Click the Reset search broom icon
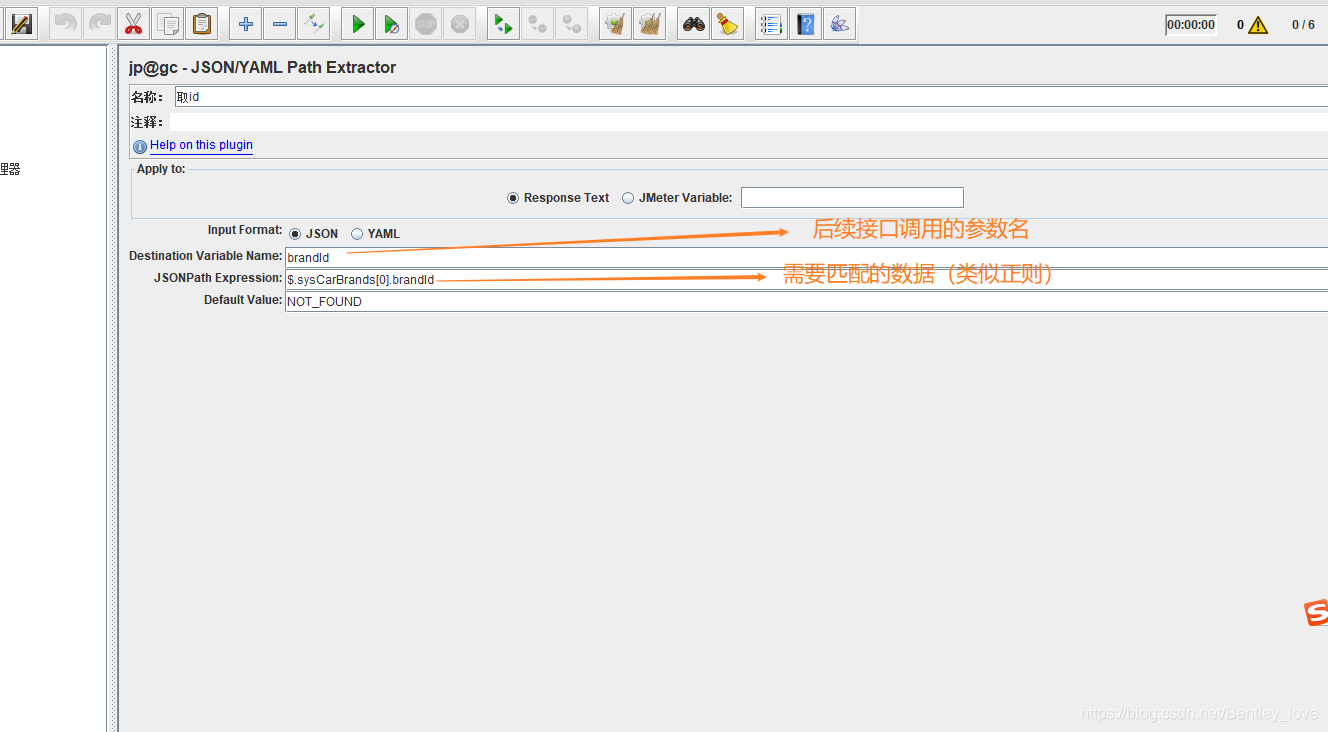The image size is (1328, 732). tap(728, 24)
